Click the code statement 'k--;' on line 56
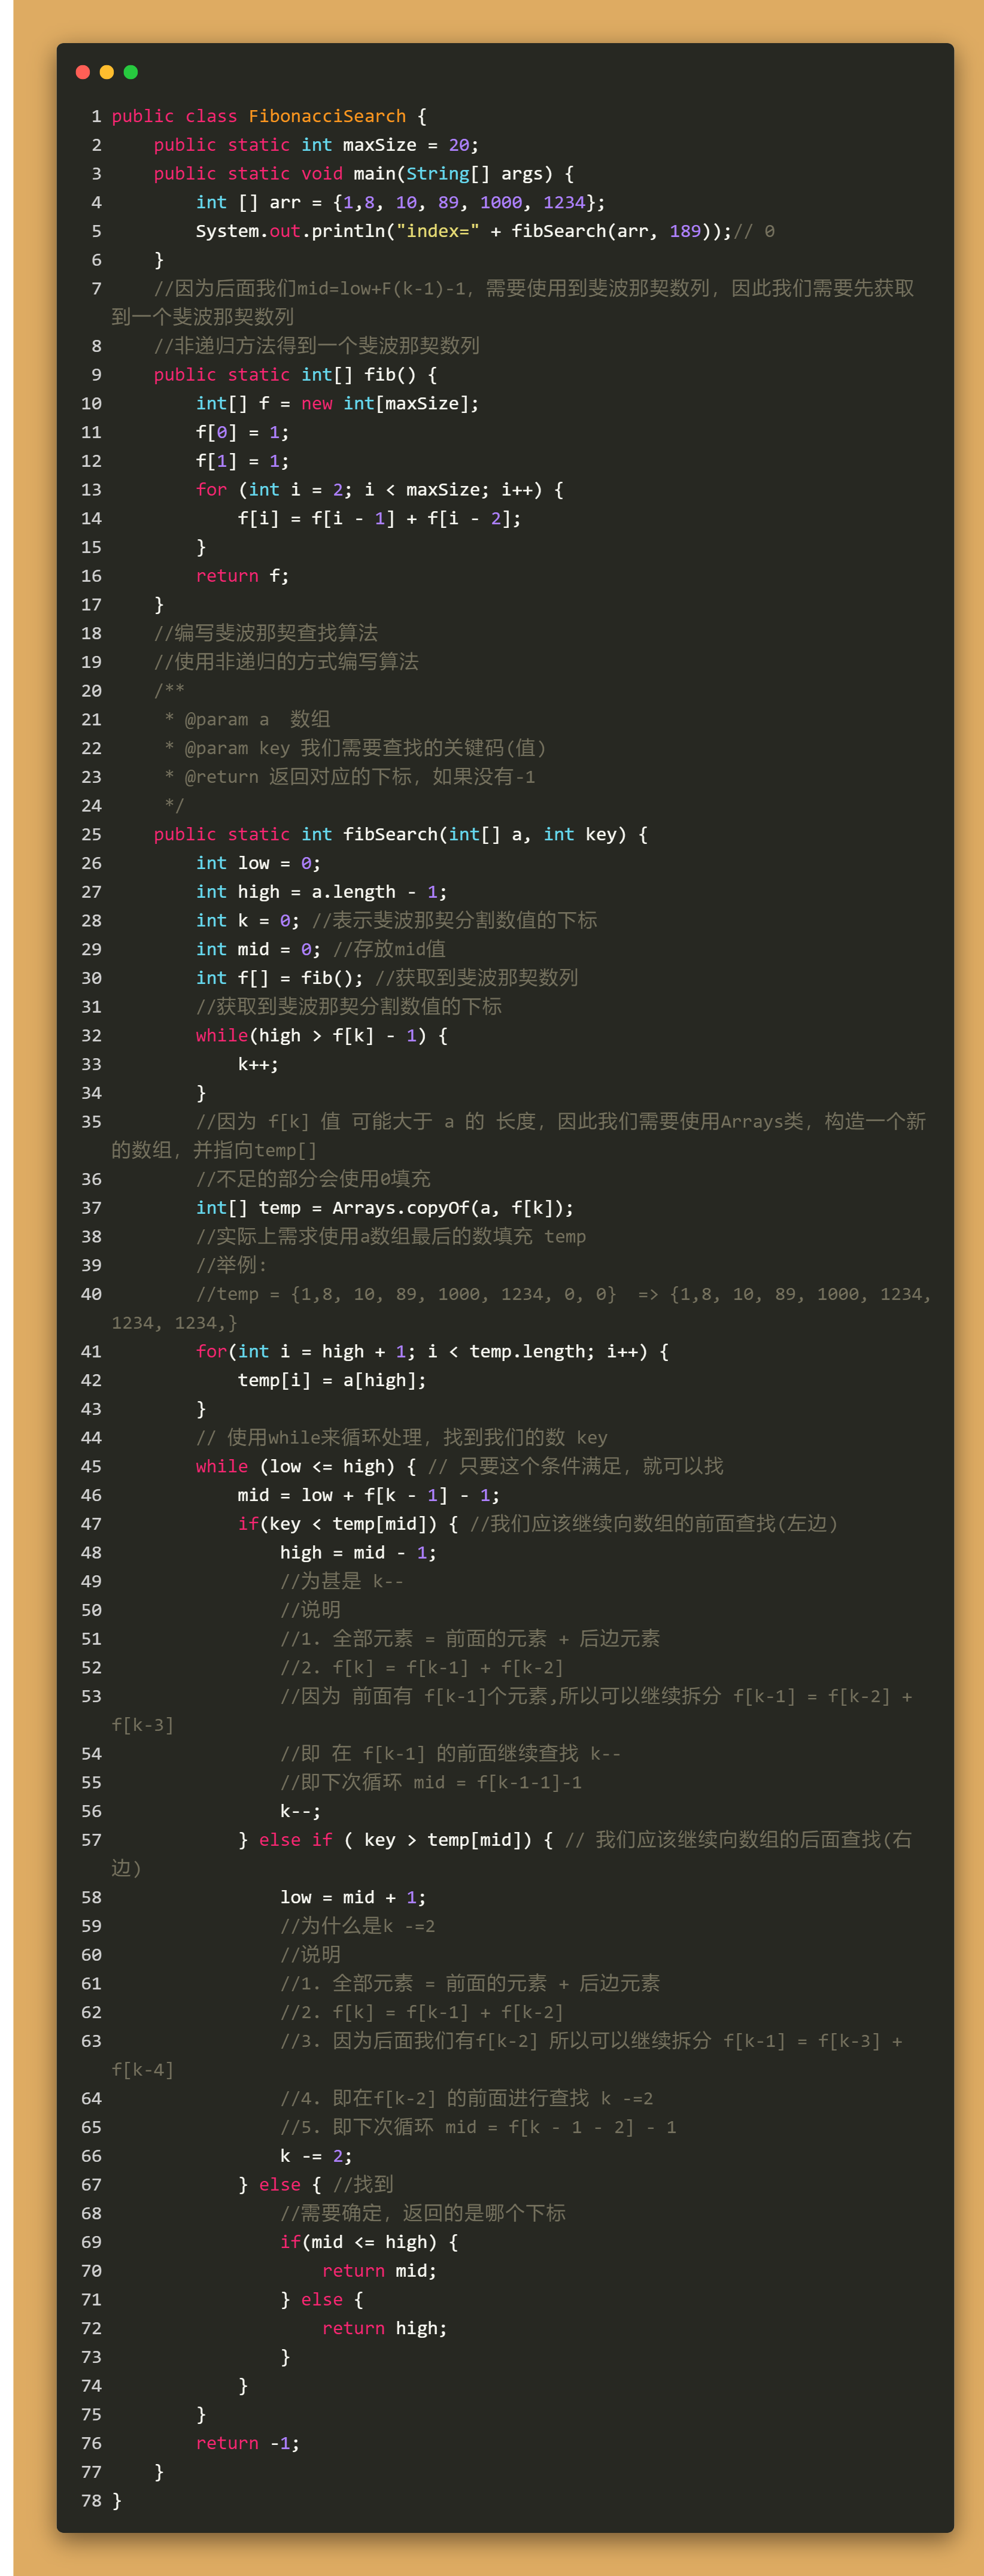The image size is (984, 2576). (x=301, y=1811)
